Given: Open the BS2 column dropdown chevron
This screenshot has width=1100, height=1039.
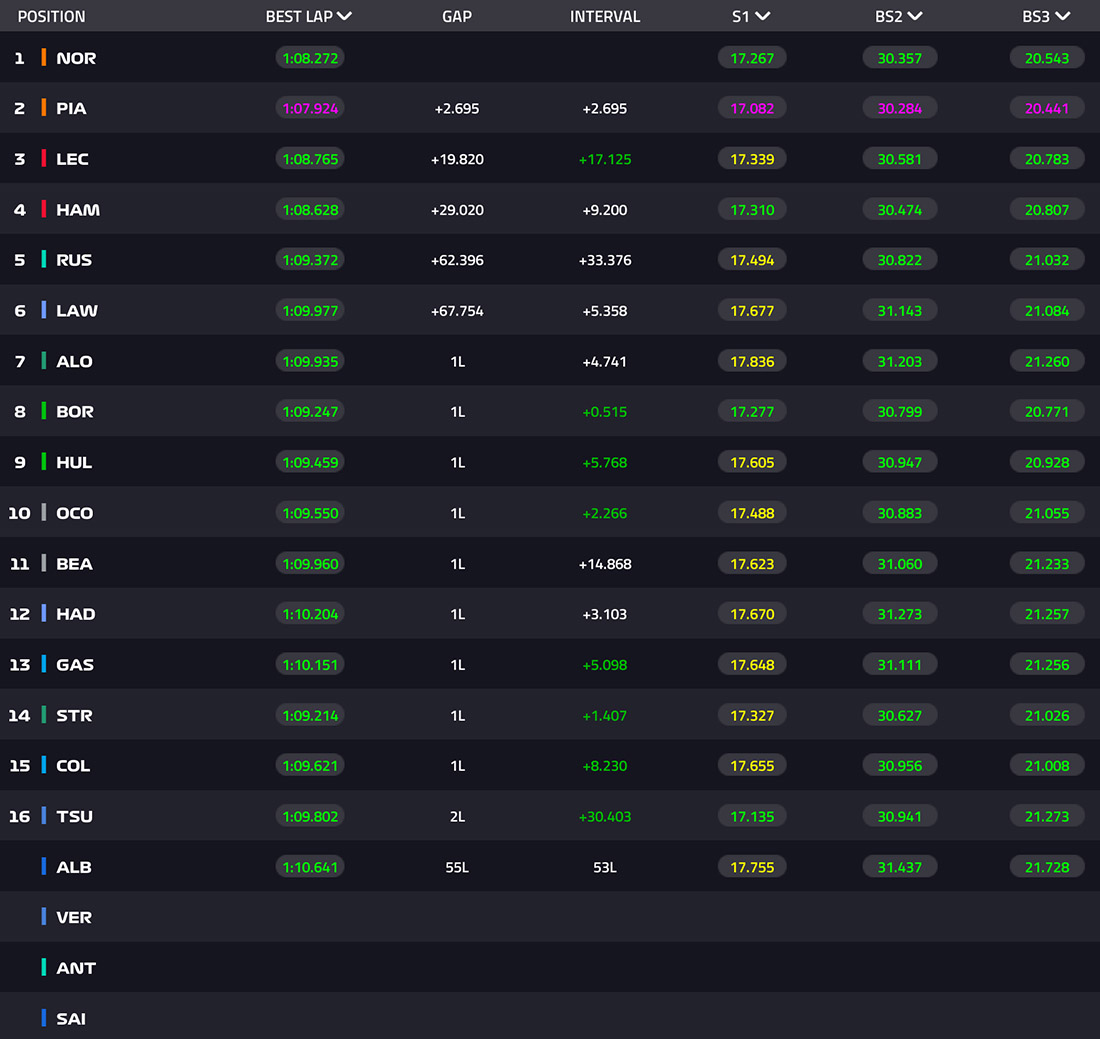Looking at the screenshot, I should (915, 16).
